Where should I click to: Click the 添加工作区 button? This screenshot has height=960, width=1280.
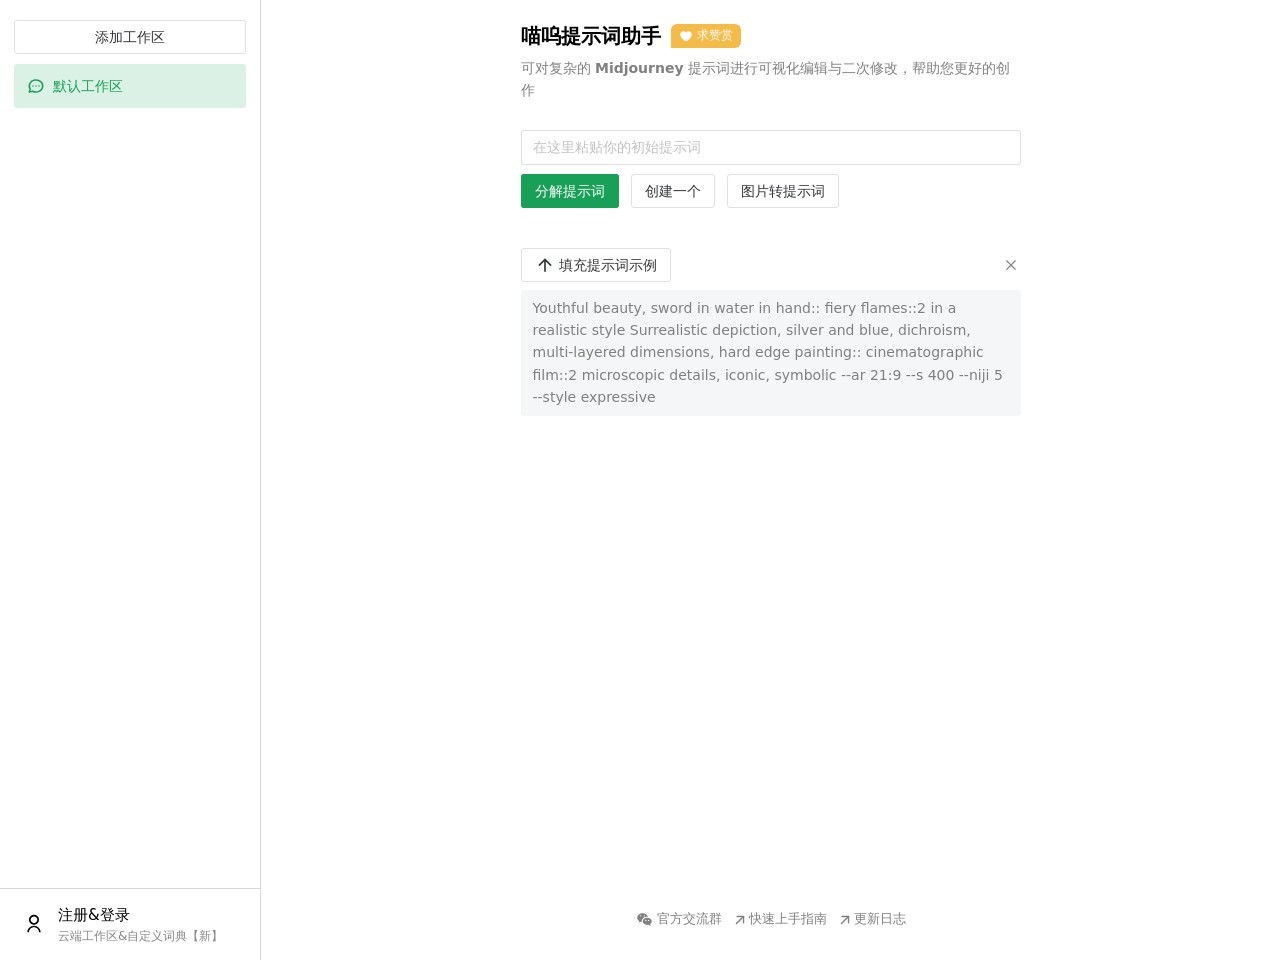129,37
